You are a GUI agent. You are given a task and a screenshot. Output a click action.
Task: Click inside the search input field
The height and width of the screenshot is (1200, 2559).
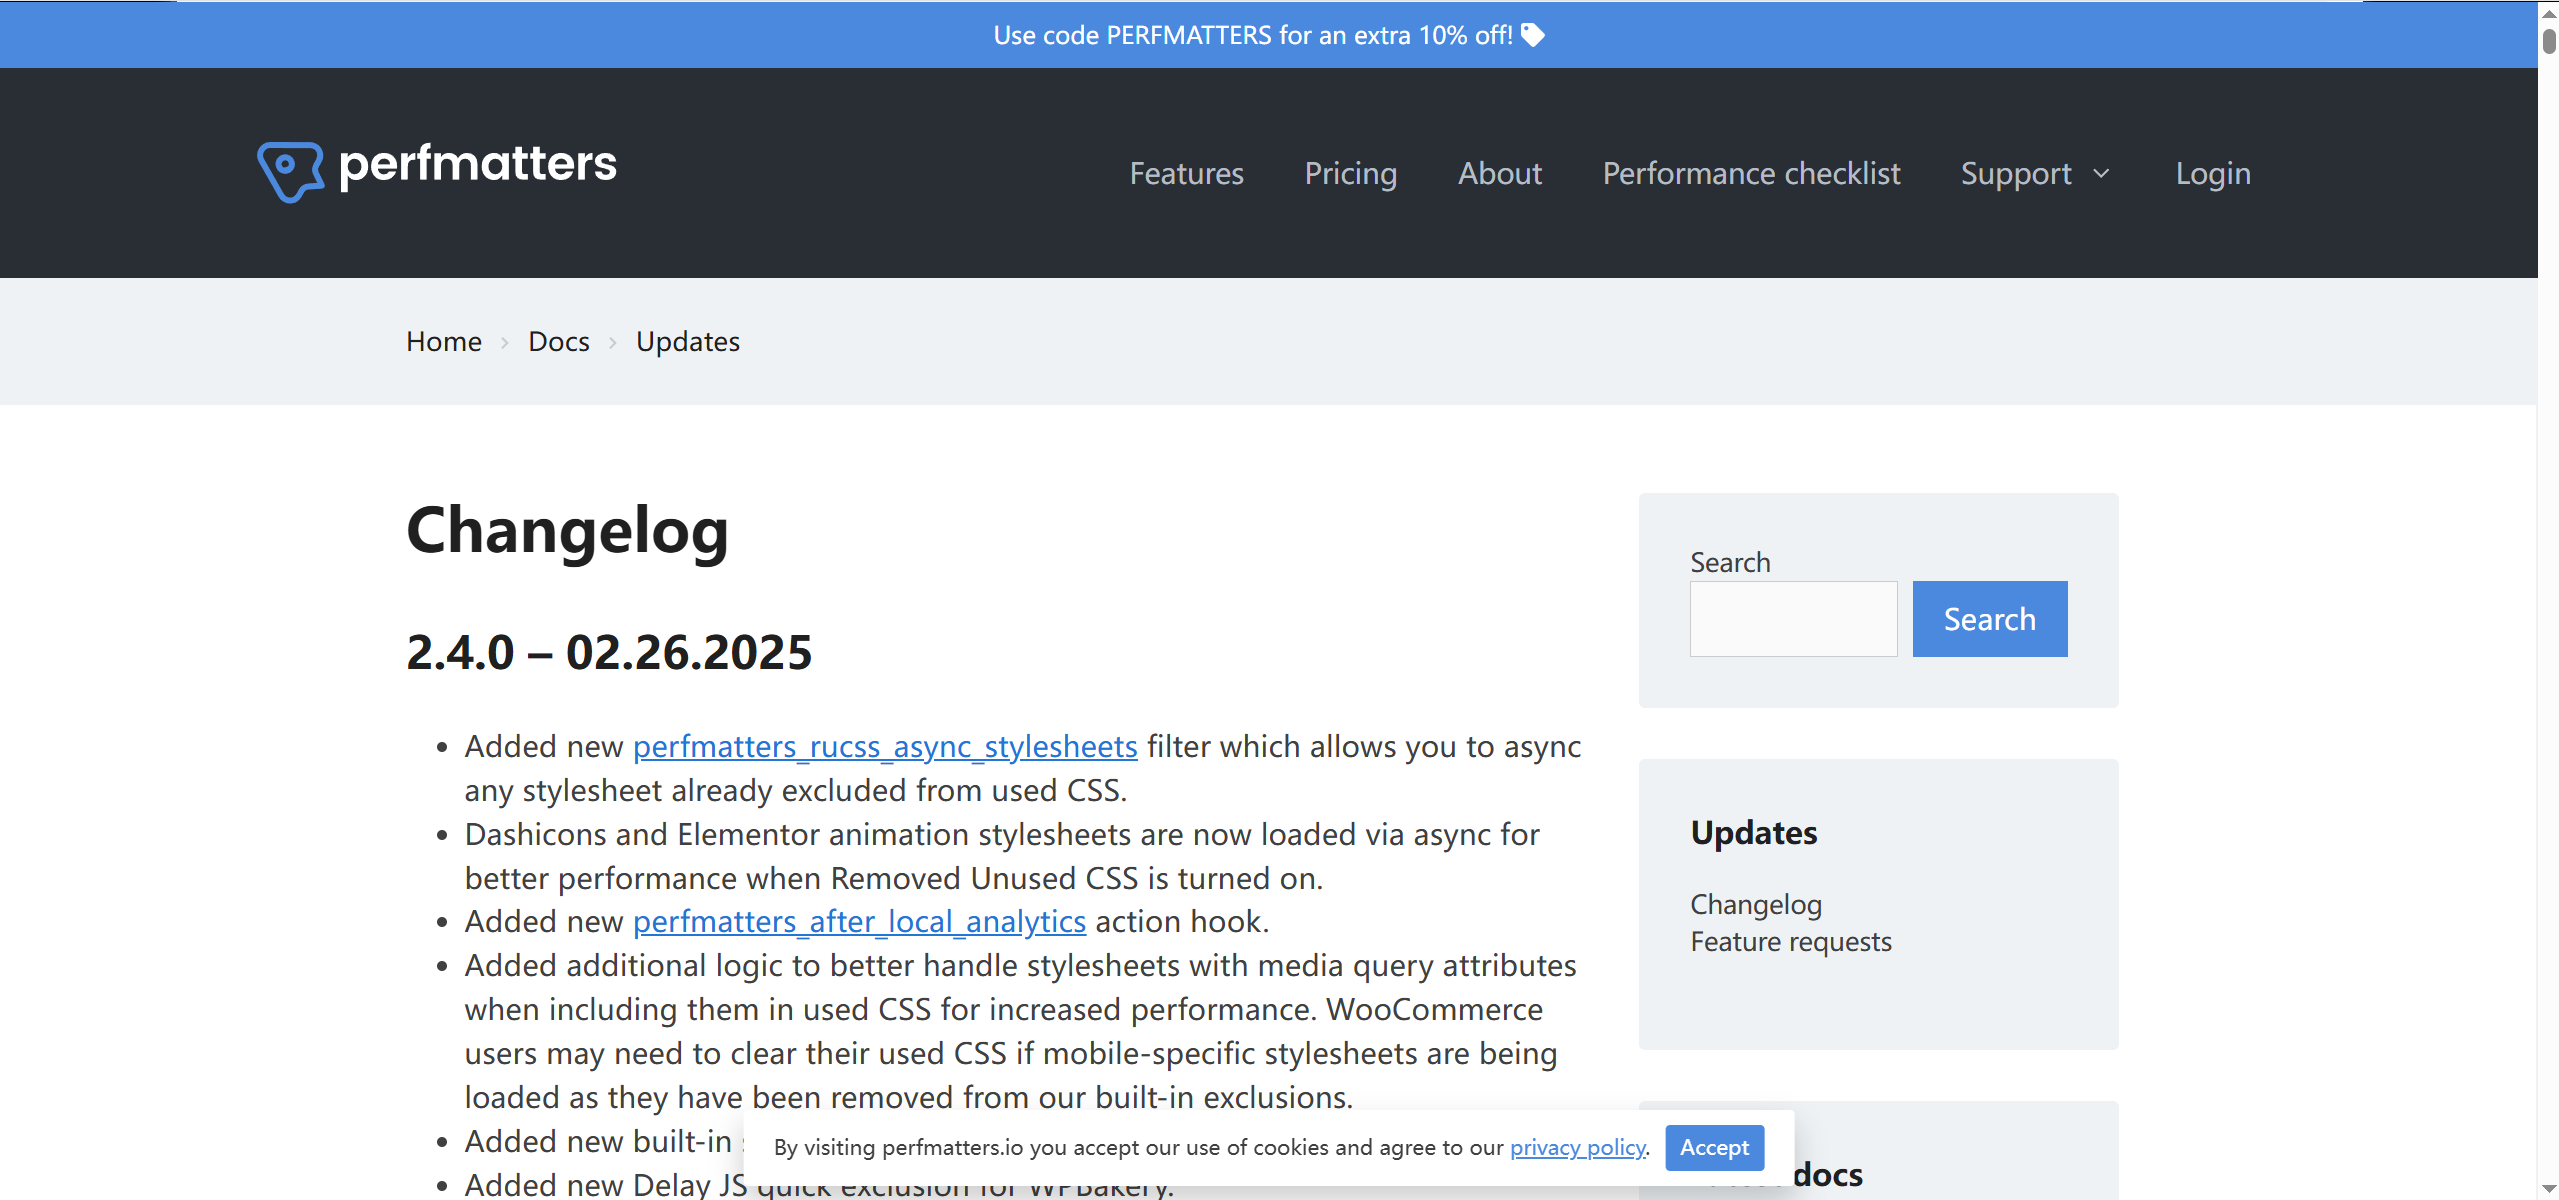tap(1792, 618)
